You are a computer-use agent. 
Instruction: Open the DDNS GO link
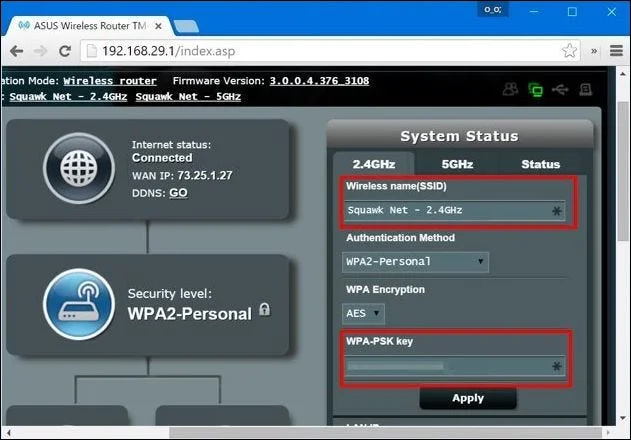[178, 193]
